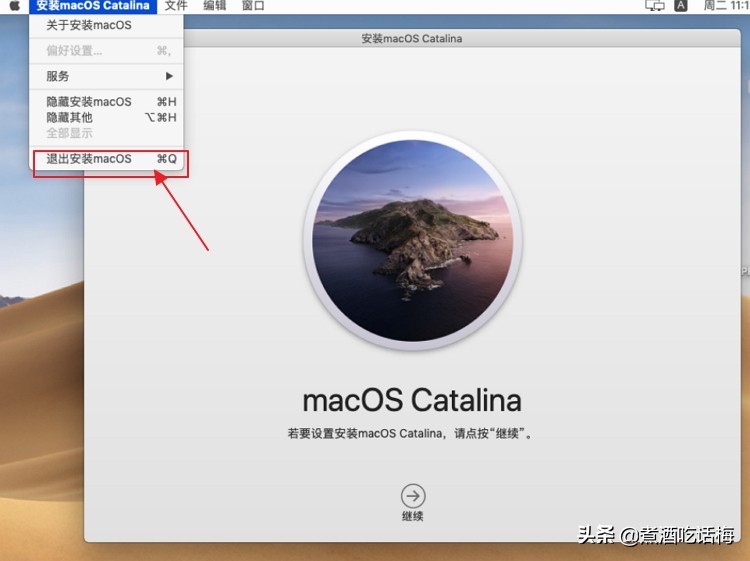Image resolution: width=750 pixels, height=561 pixels.
Task: Open the 窗口 menu
Action: pyautogui.click(x=253, y=6)
